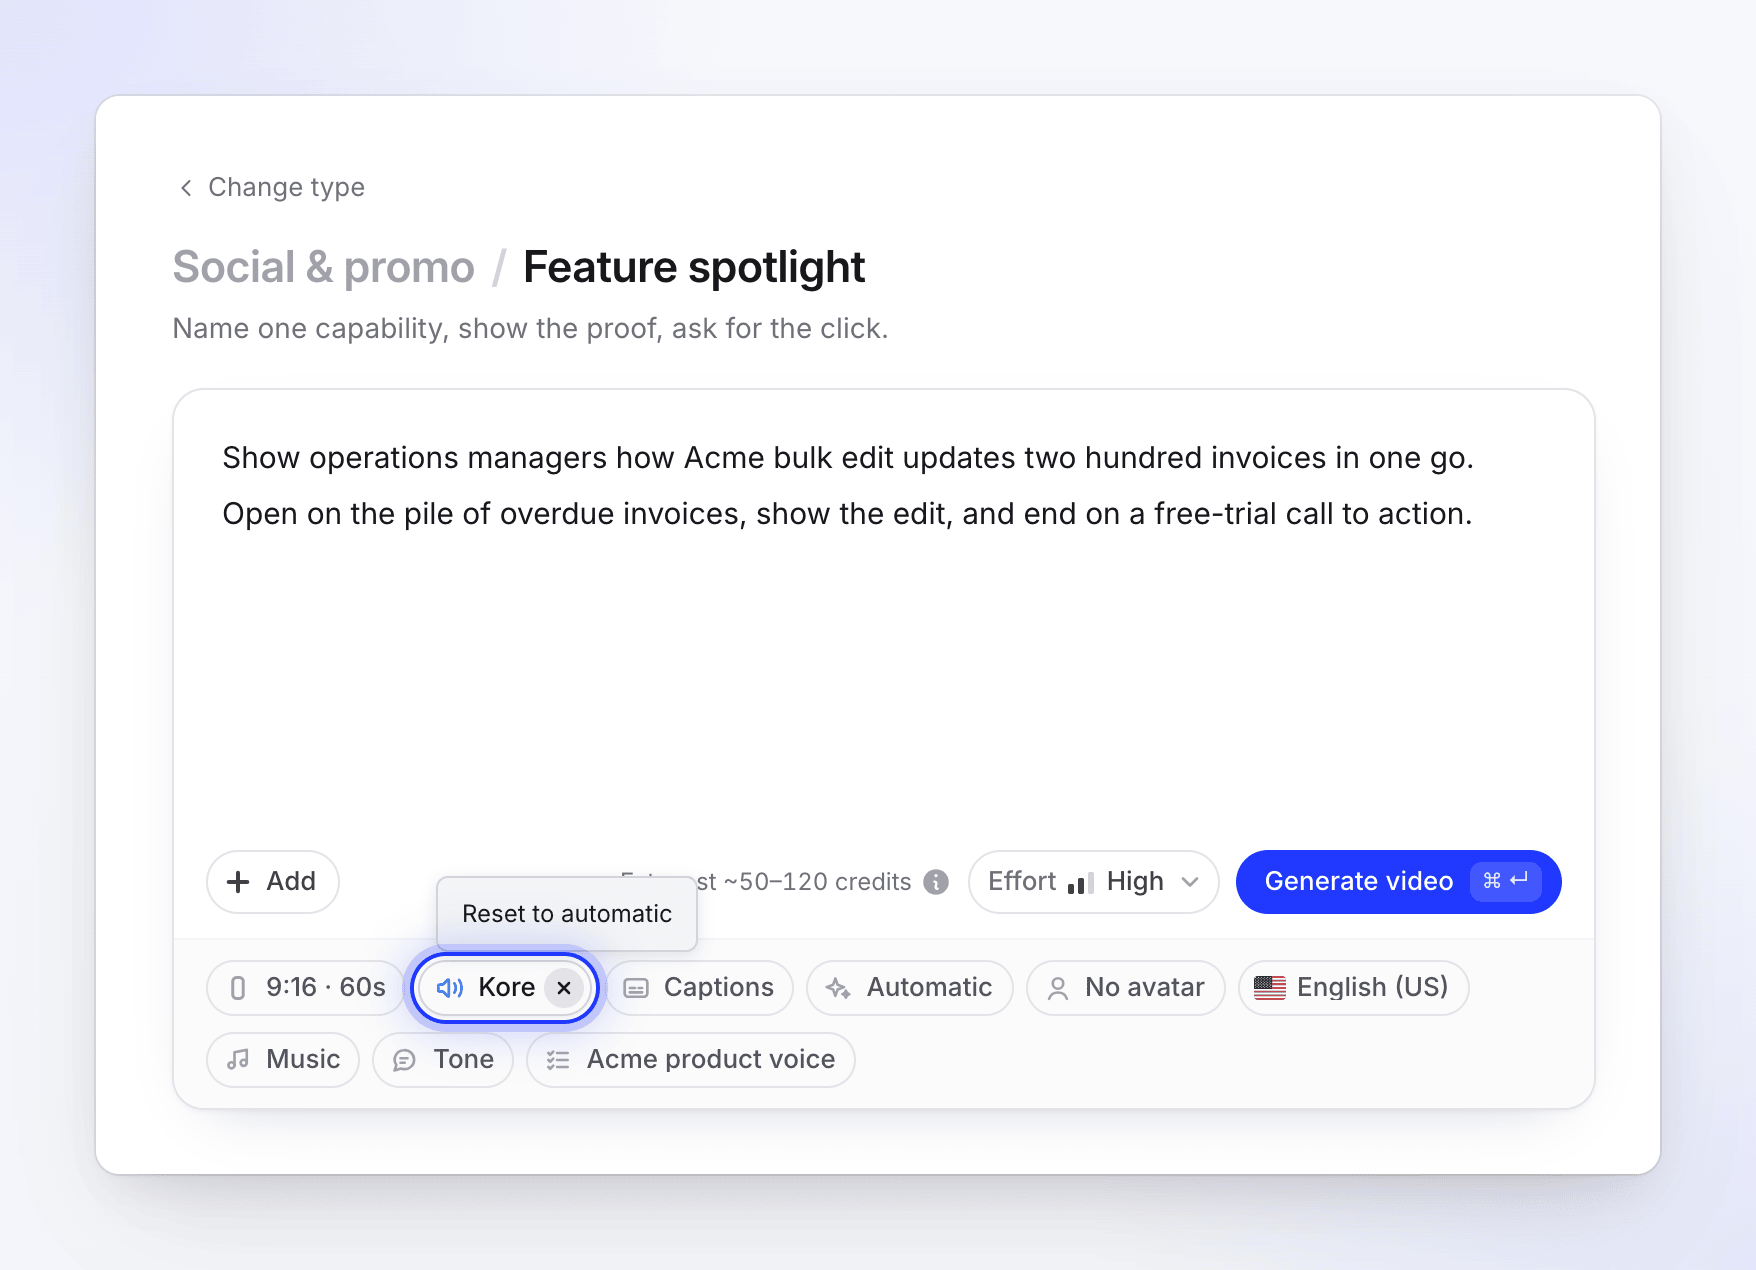Click the credits info icon
The height and width of the screenshot is (1270, 1756).
(x=936, y=882)
